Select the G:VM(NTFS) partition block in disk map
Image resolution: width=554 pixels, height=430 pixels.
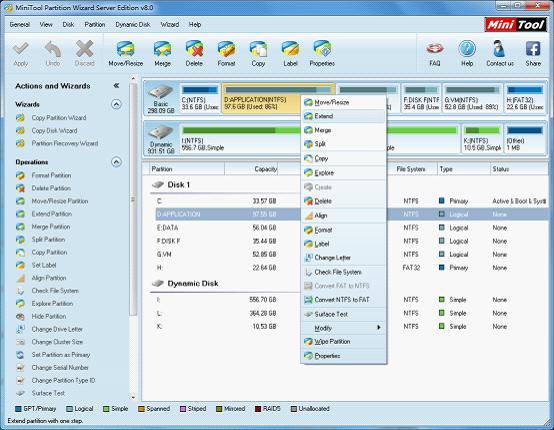(472, 98)
